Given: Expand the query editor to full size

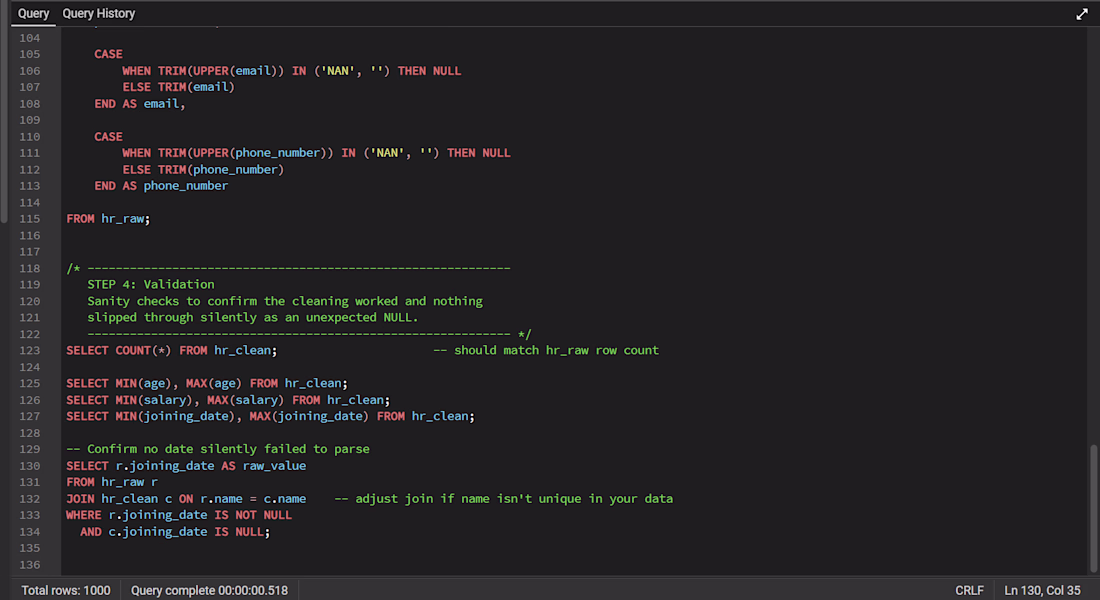Looking at the screenshot, I should point(1082,14).
